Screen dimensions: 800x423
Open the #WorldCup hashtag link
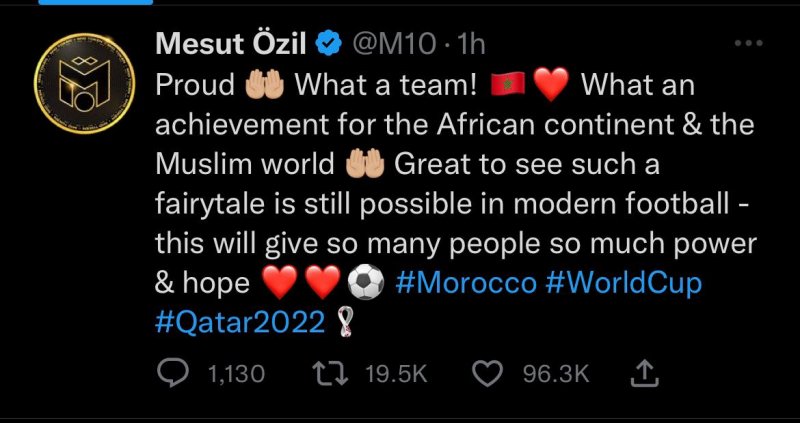tap(623, 285)
